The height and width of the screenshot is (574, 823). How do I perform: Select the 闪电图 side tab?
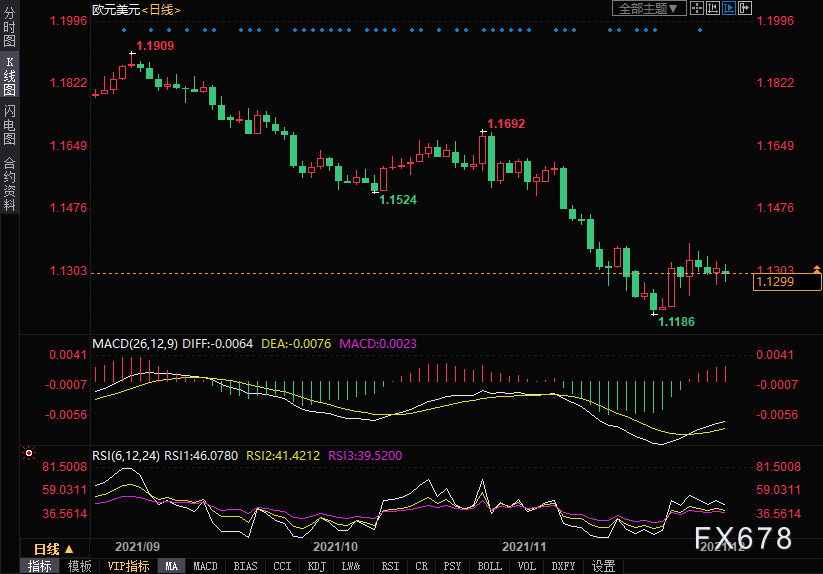pyautogui.click(x=9, y=125)
